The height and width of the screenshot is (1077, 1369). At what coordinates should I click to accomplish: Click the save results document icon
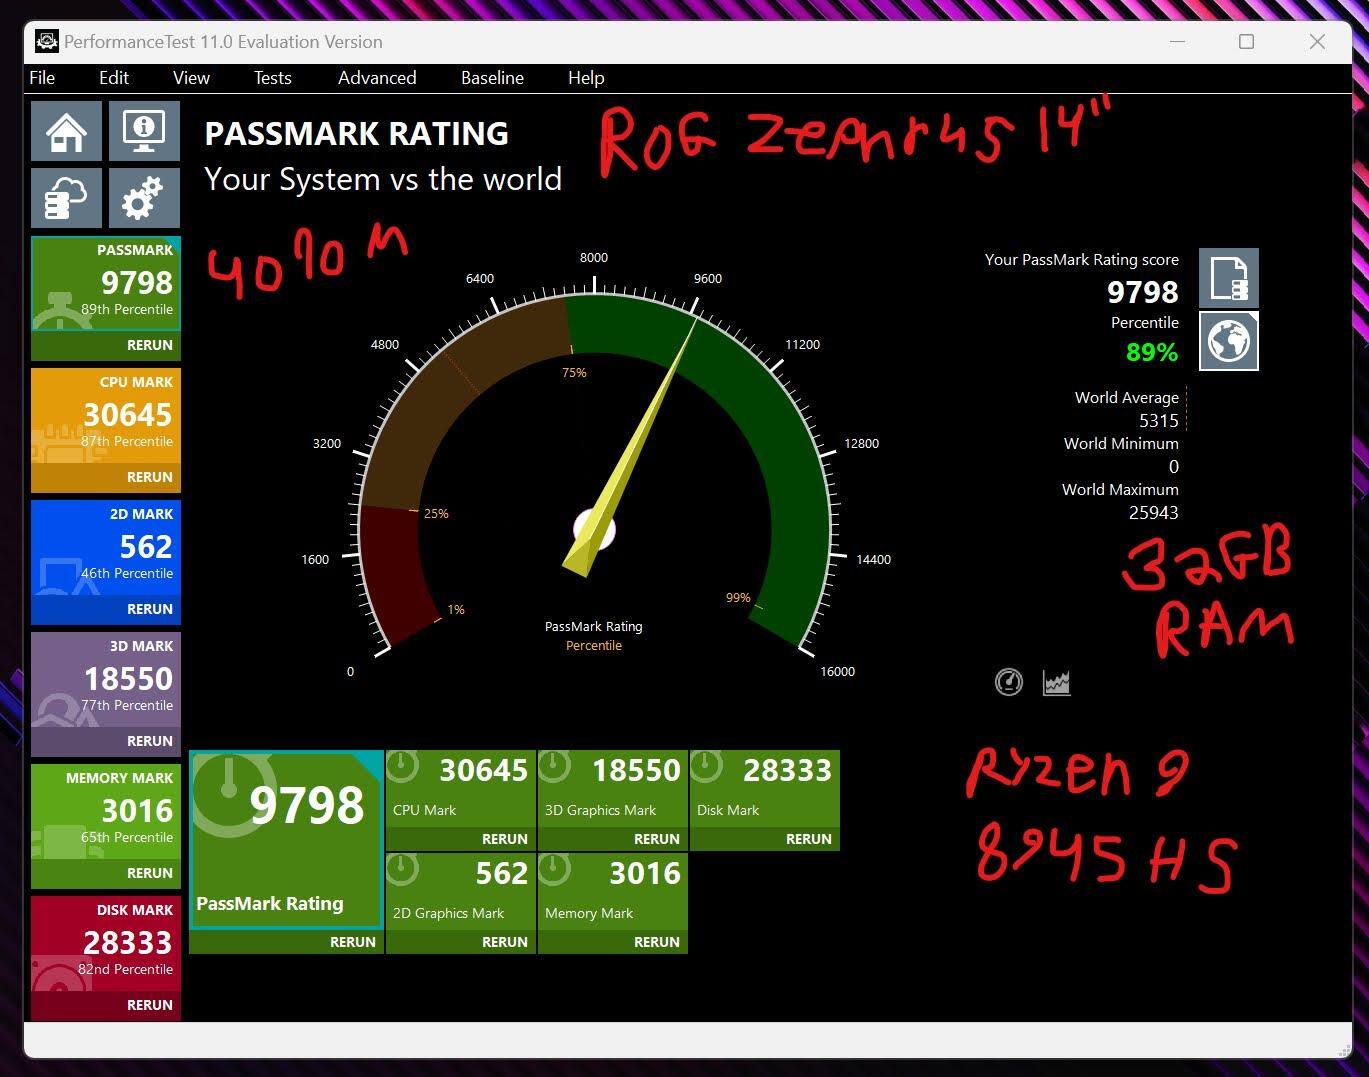[1228, 278]
